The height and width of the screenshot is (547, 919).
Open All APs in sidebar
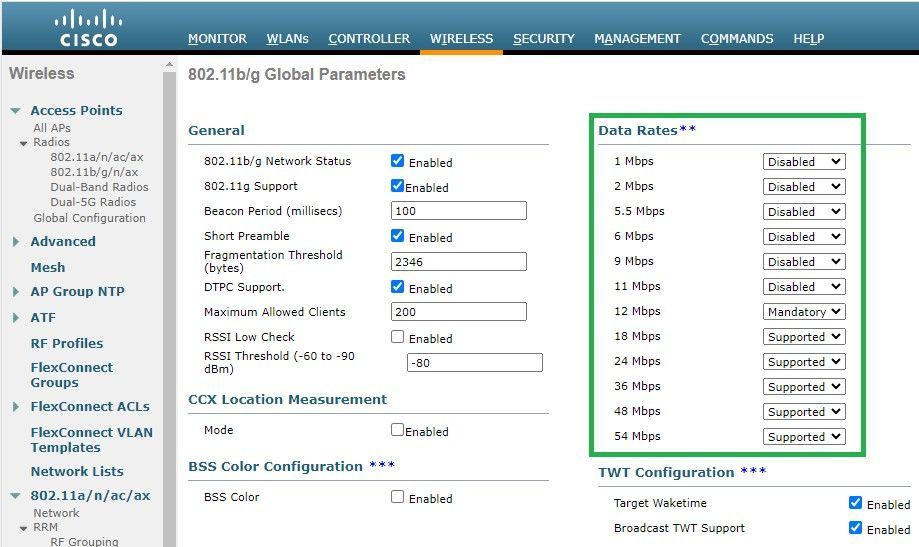click(52, 128)
